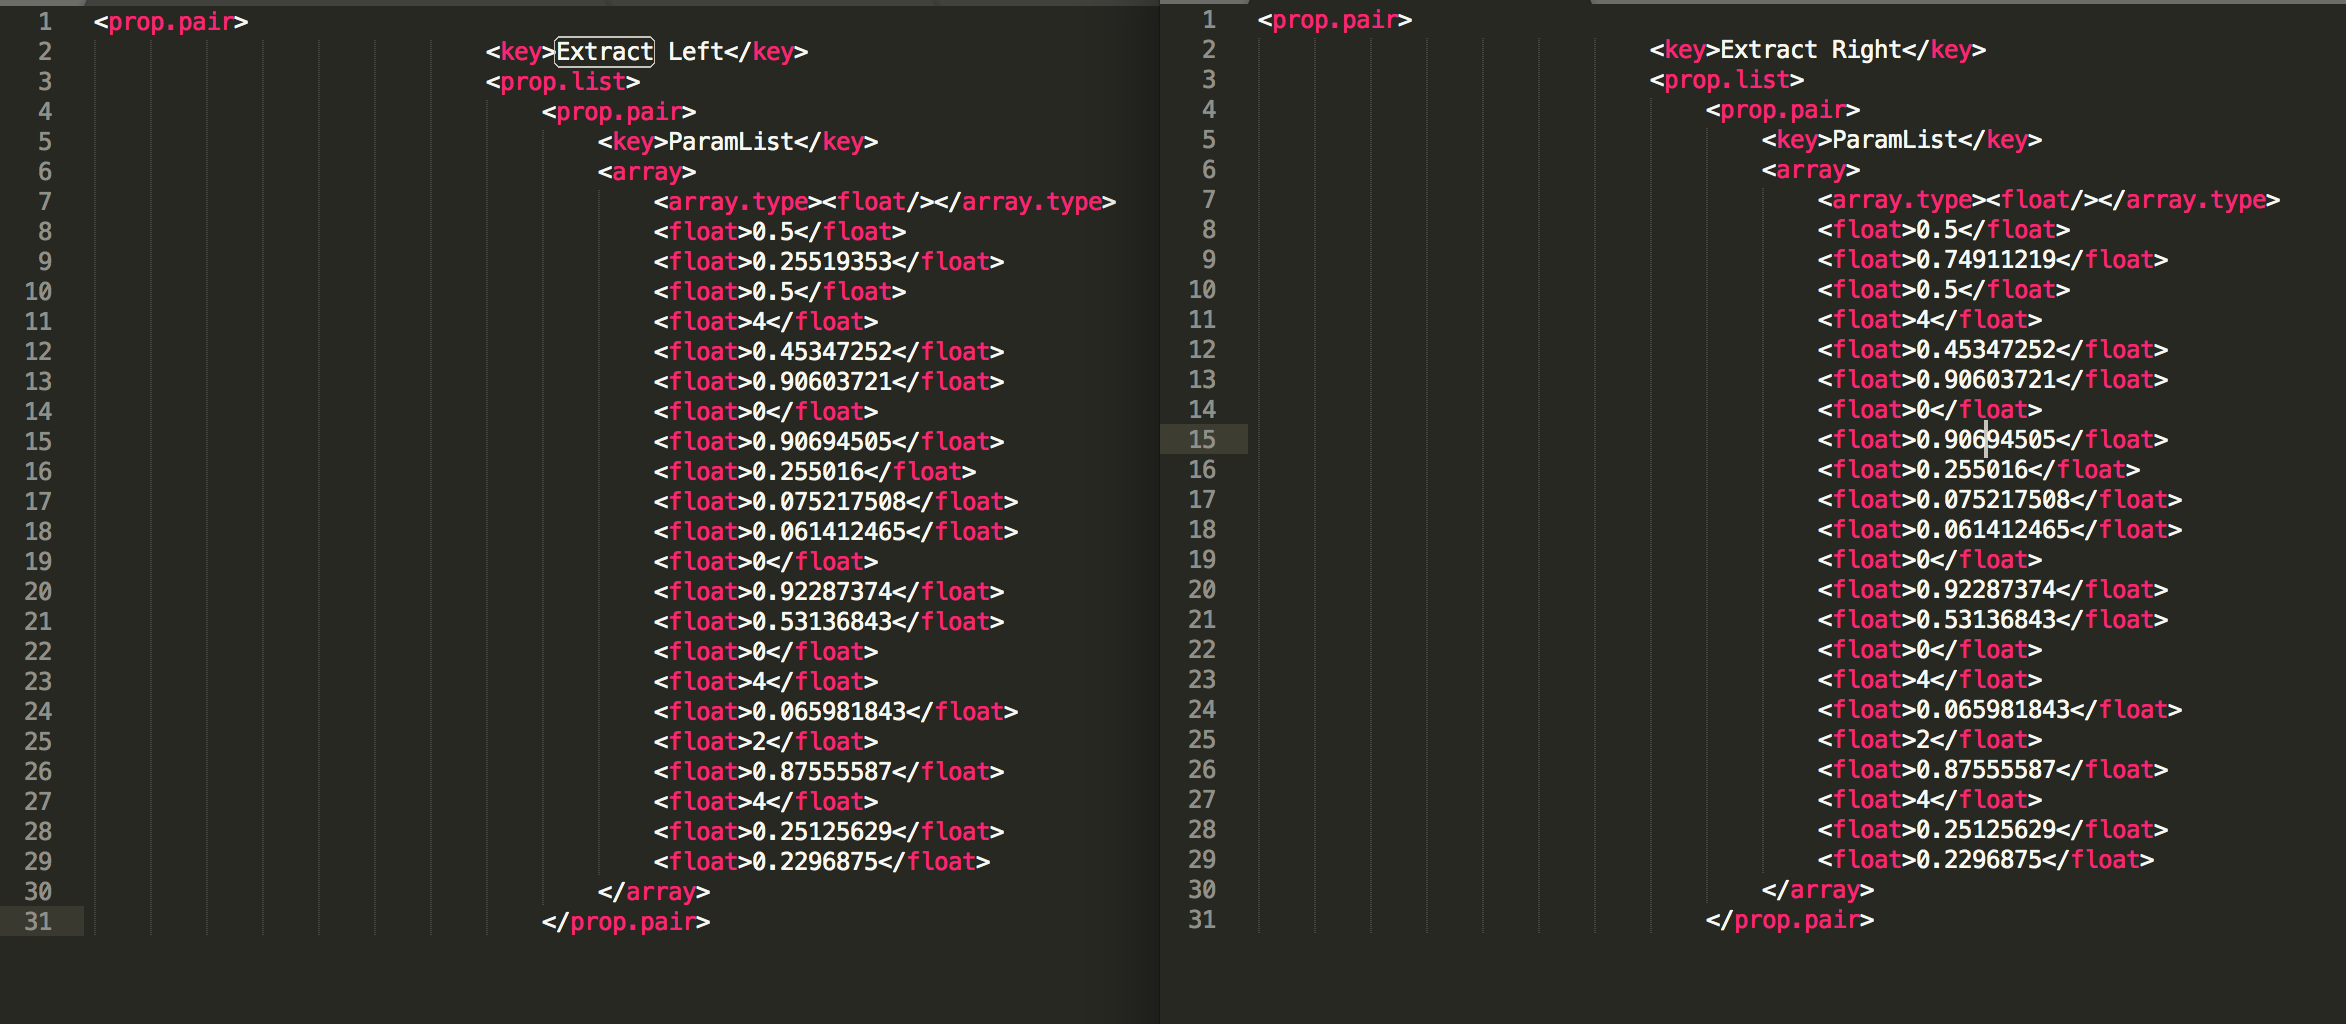This screenshot has height=1024, width=2346.
Task: Click line number 1 in left pane gutter
Action: pos(45,21)
